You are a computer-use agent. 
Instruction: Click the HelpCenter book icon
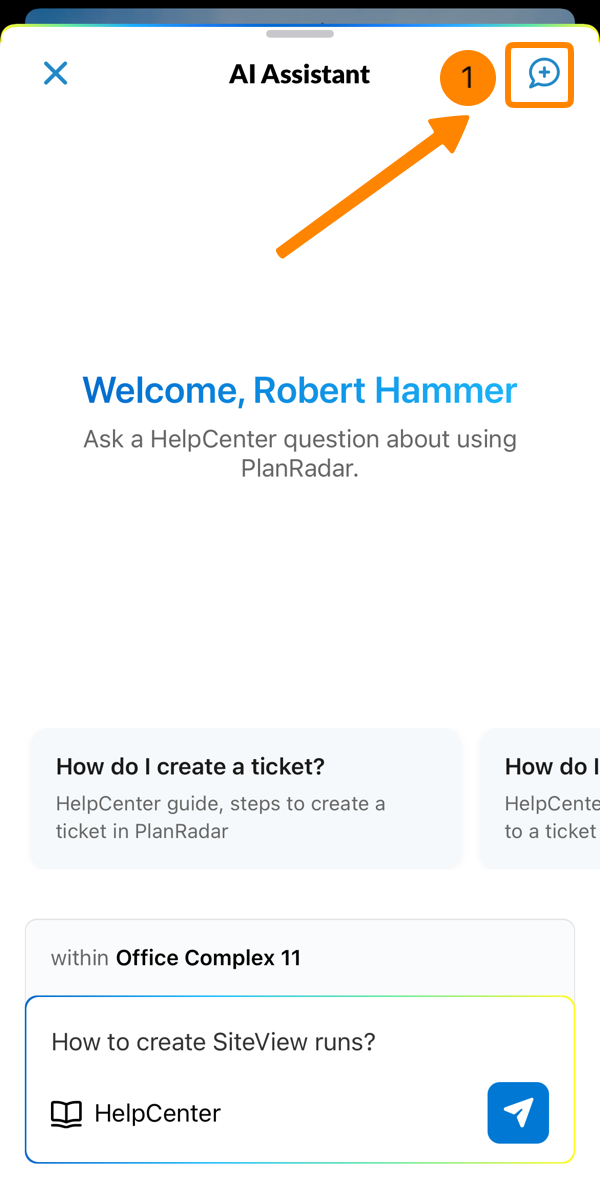pyautogui.click(x=66, y=1113)
